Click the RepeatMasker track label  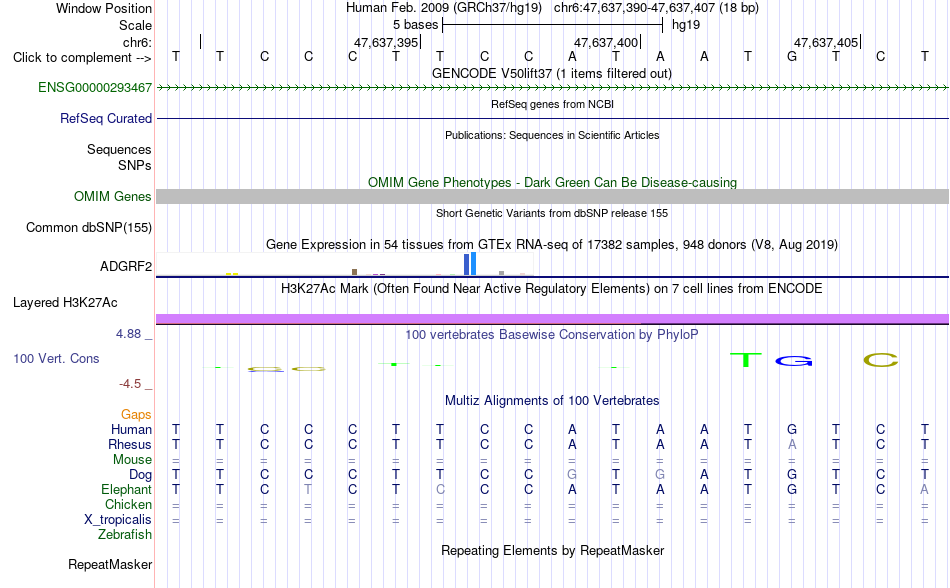[110, 564]
